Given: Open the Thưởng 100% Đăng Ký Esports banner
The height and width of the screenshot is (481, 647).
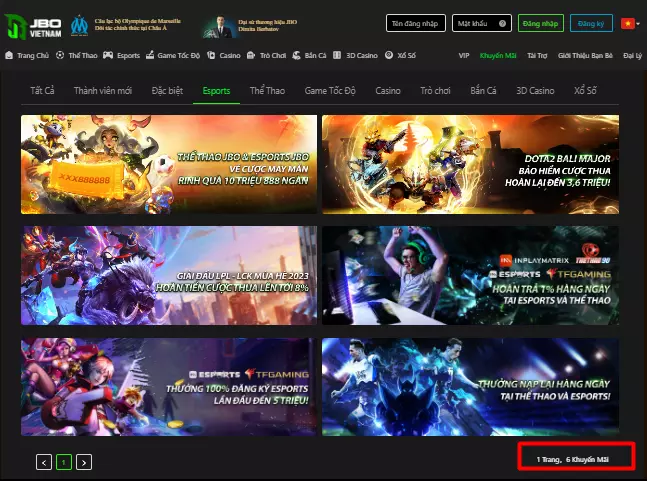Looking at the screenshot, I should [x=169, y=387].
